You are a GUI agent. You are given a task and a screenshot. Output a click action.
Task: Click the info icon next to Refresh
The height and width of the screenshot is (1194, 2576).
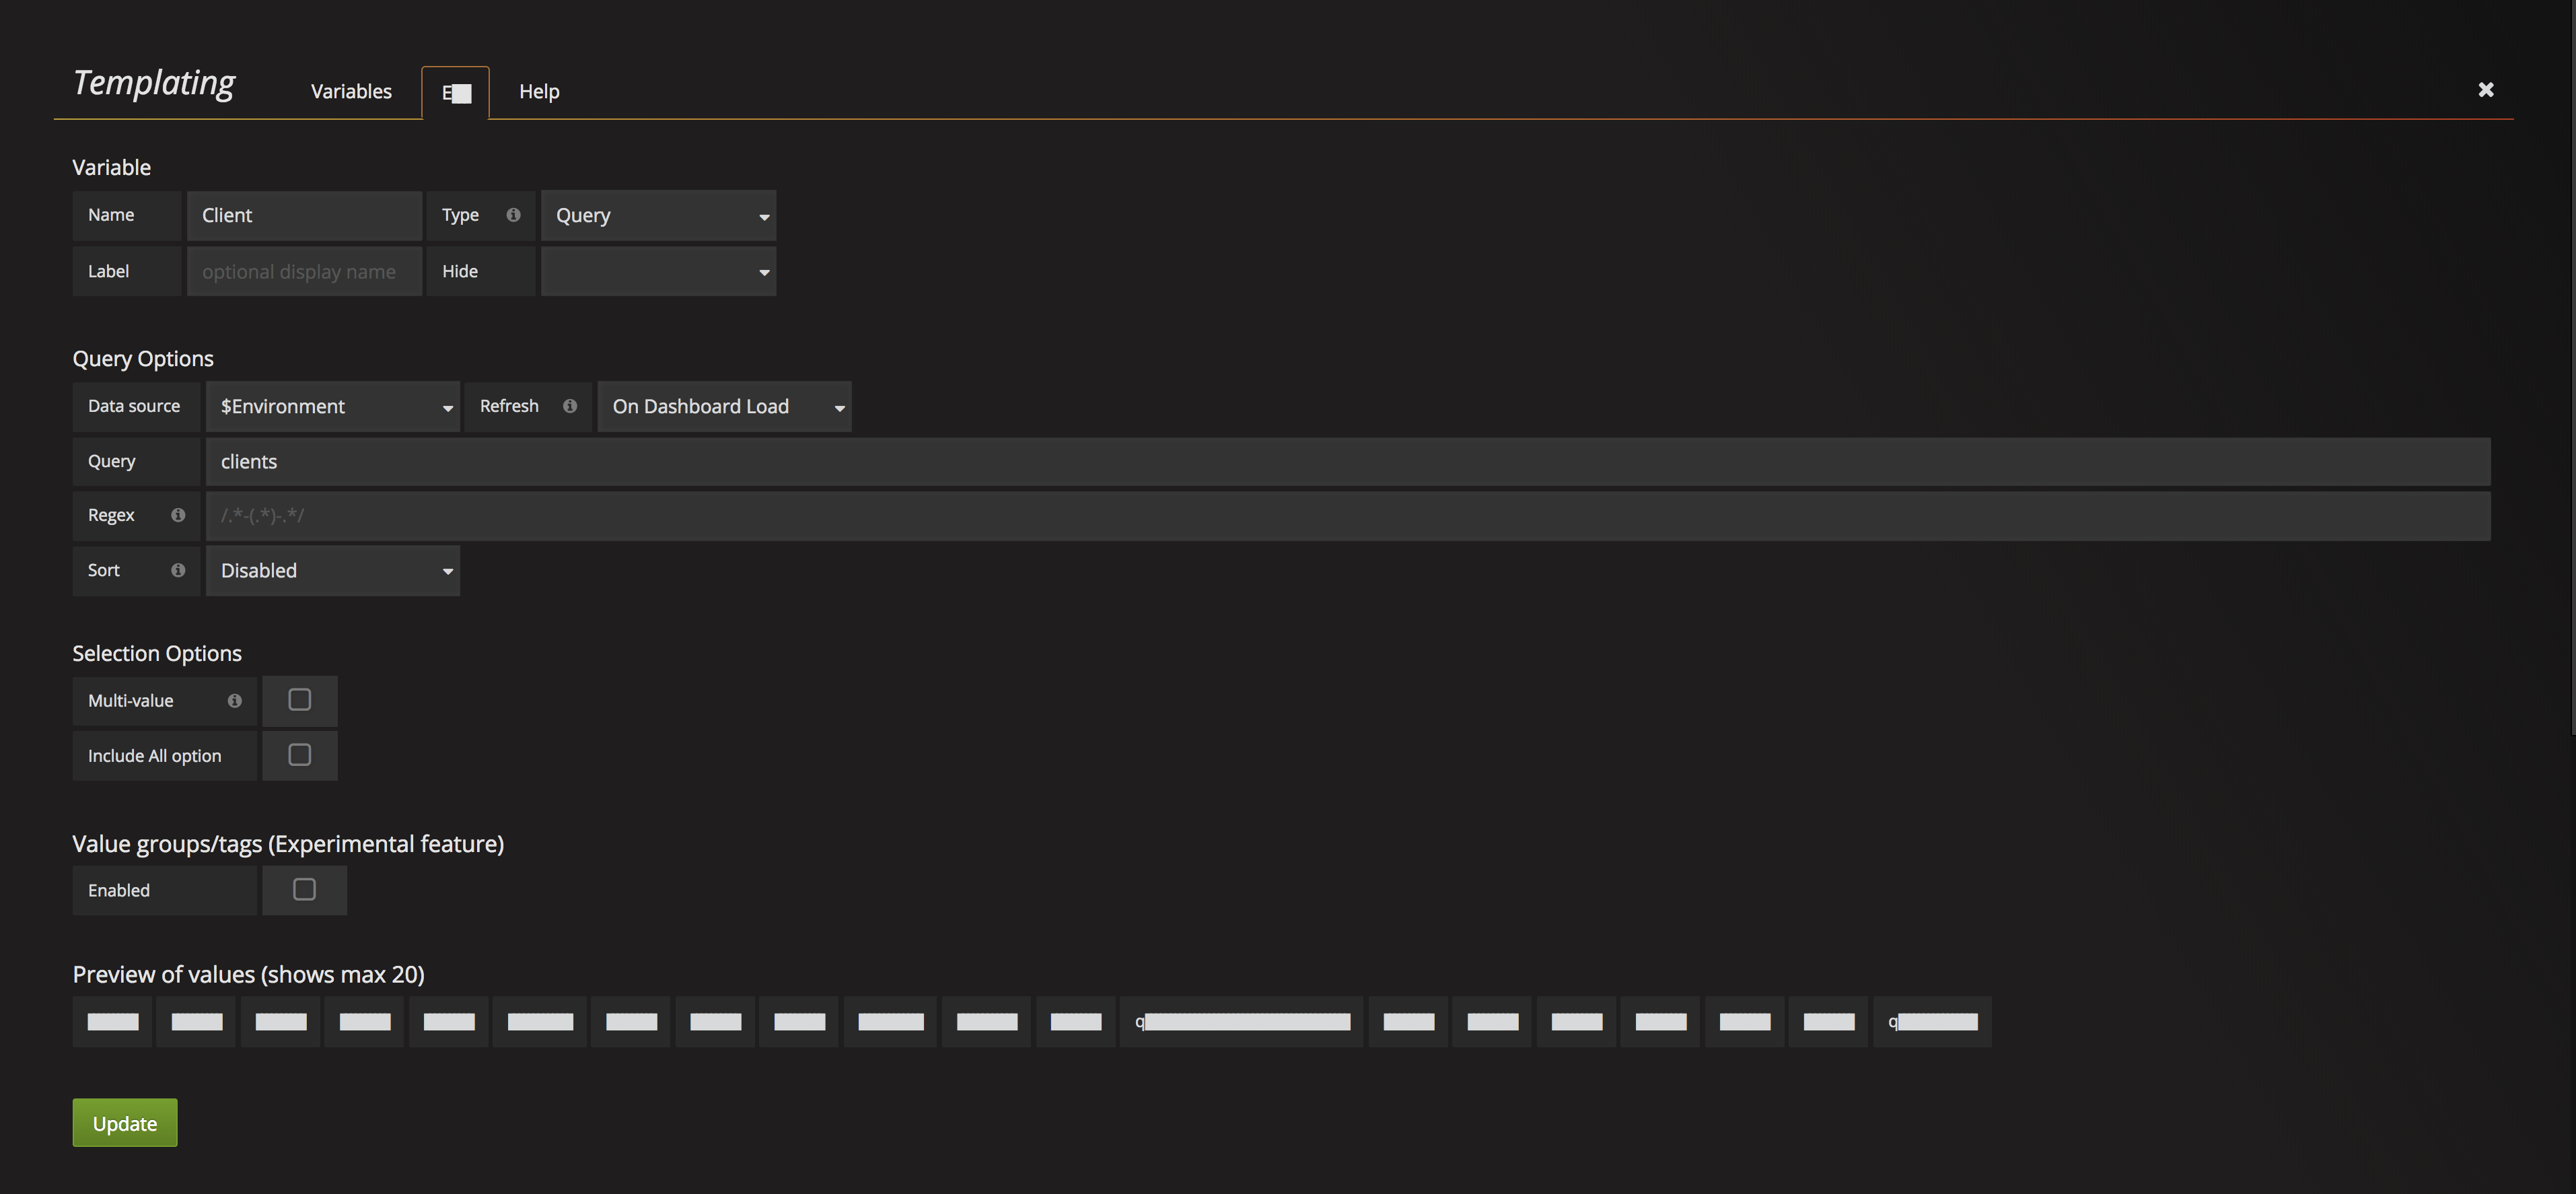(570, 406)
